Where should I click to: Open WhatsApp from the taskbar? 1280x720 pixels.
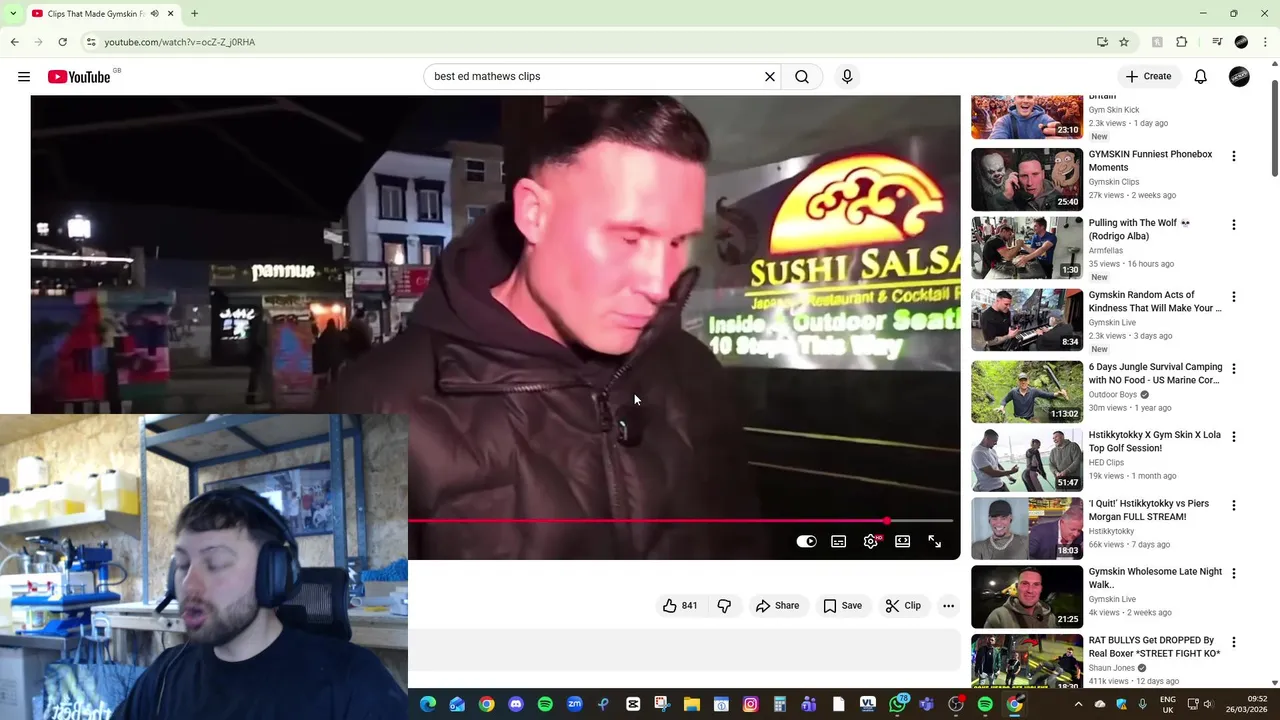pos(897,704)
